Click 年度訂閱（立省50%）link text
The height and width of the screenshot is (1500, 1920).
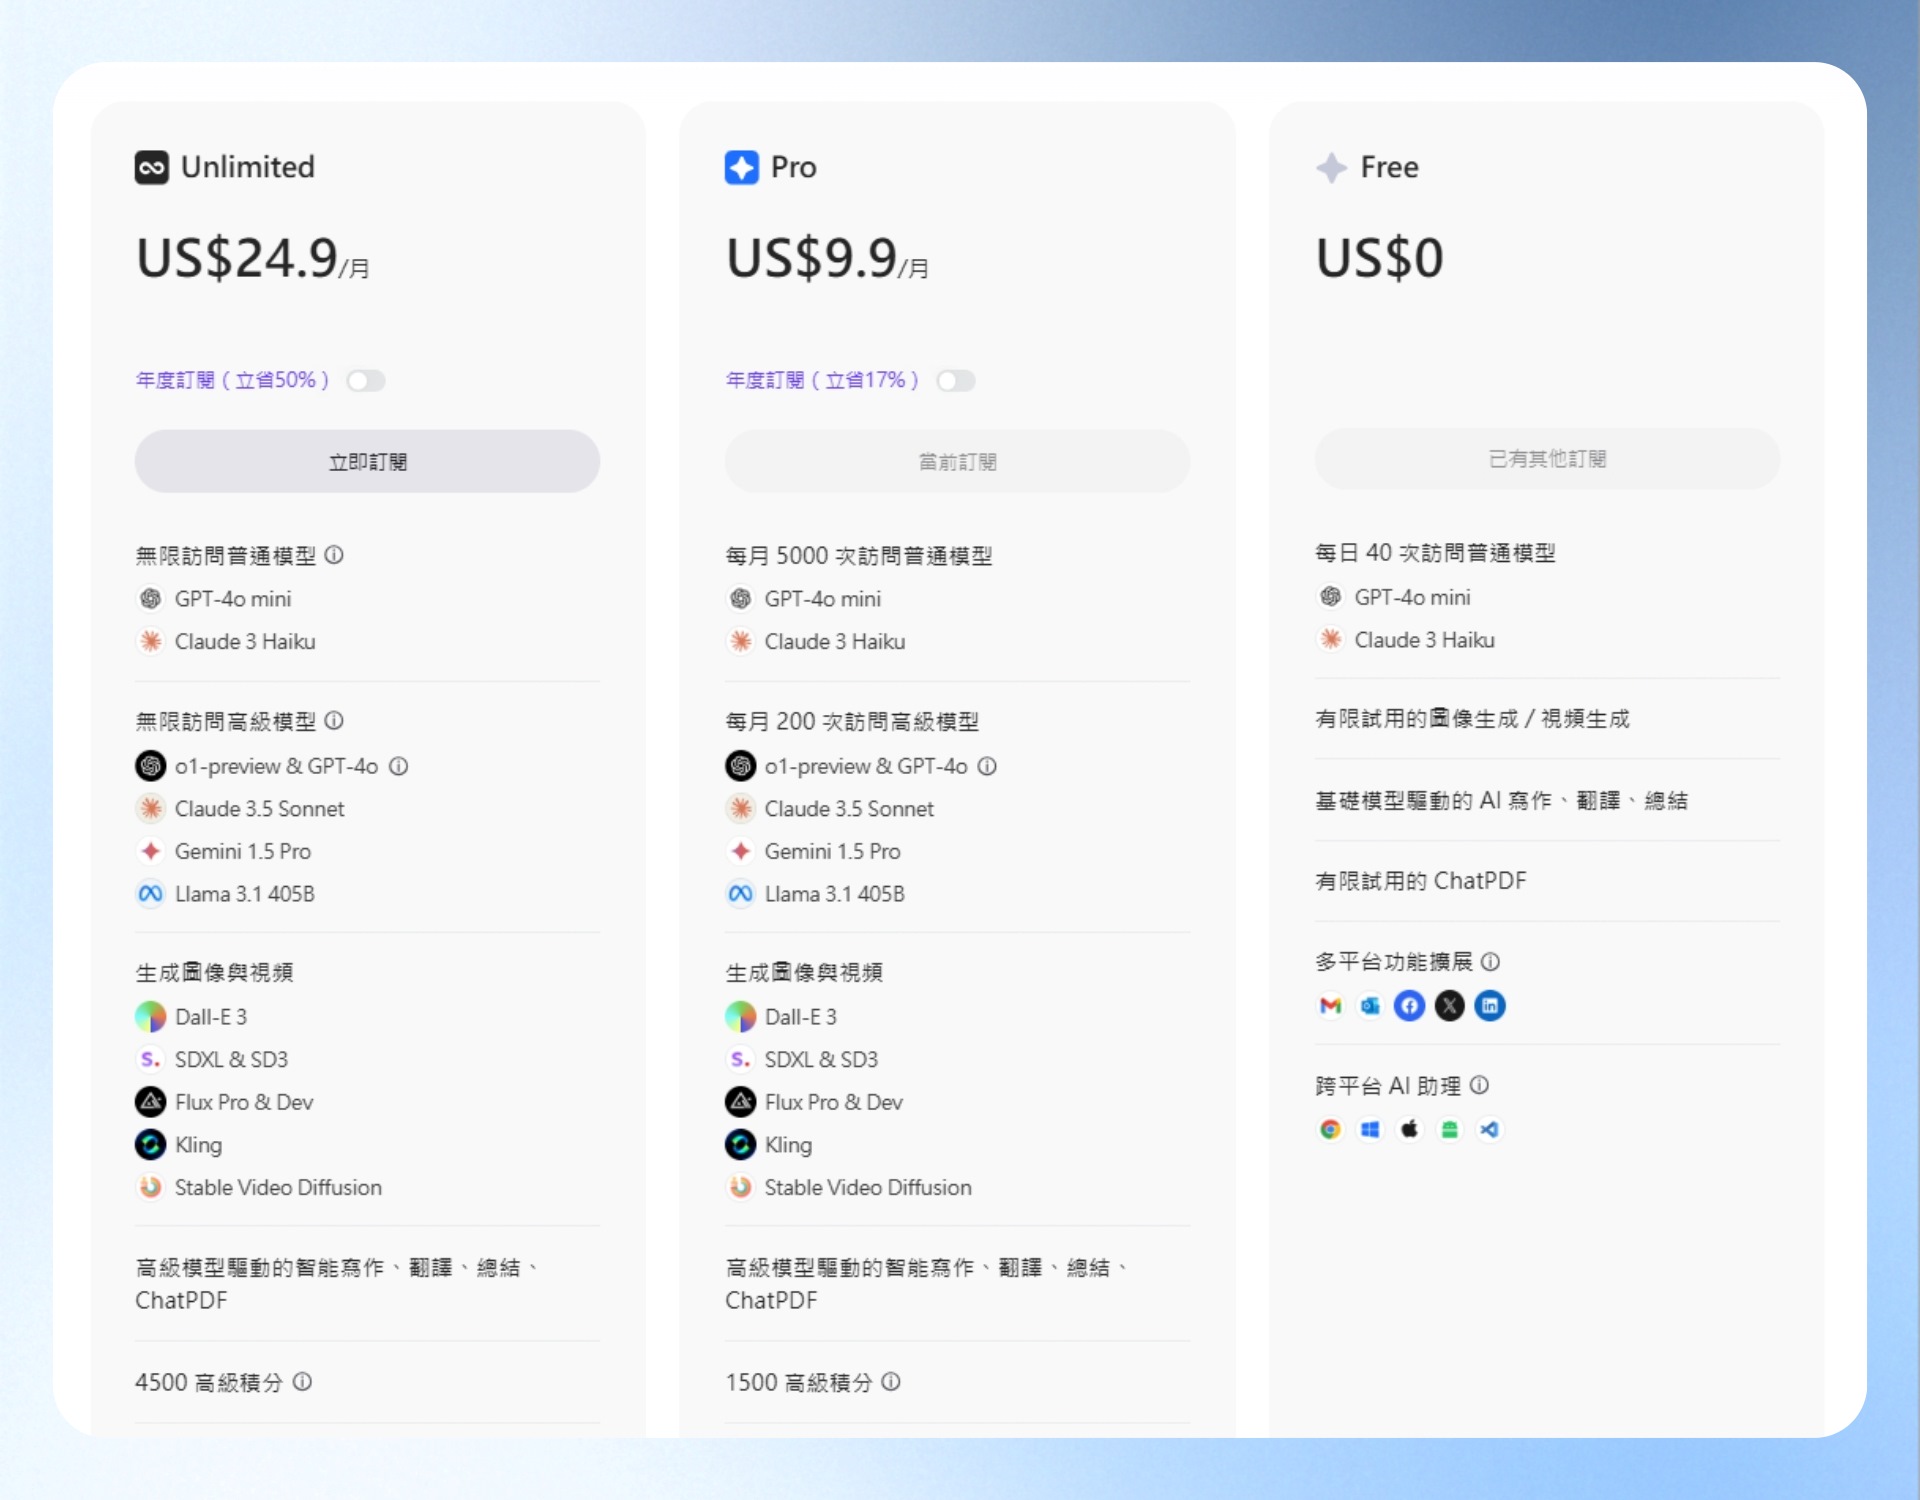click(x=232, y=380)
